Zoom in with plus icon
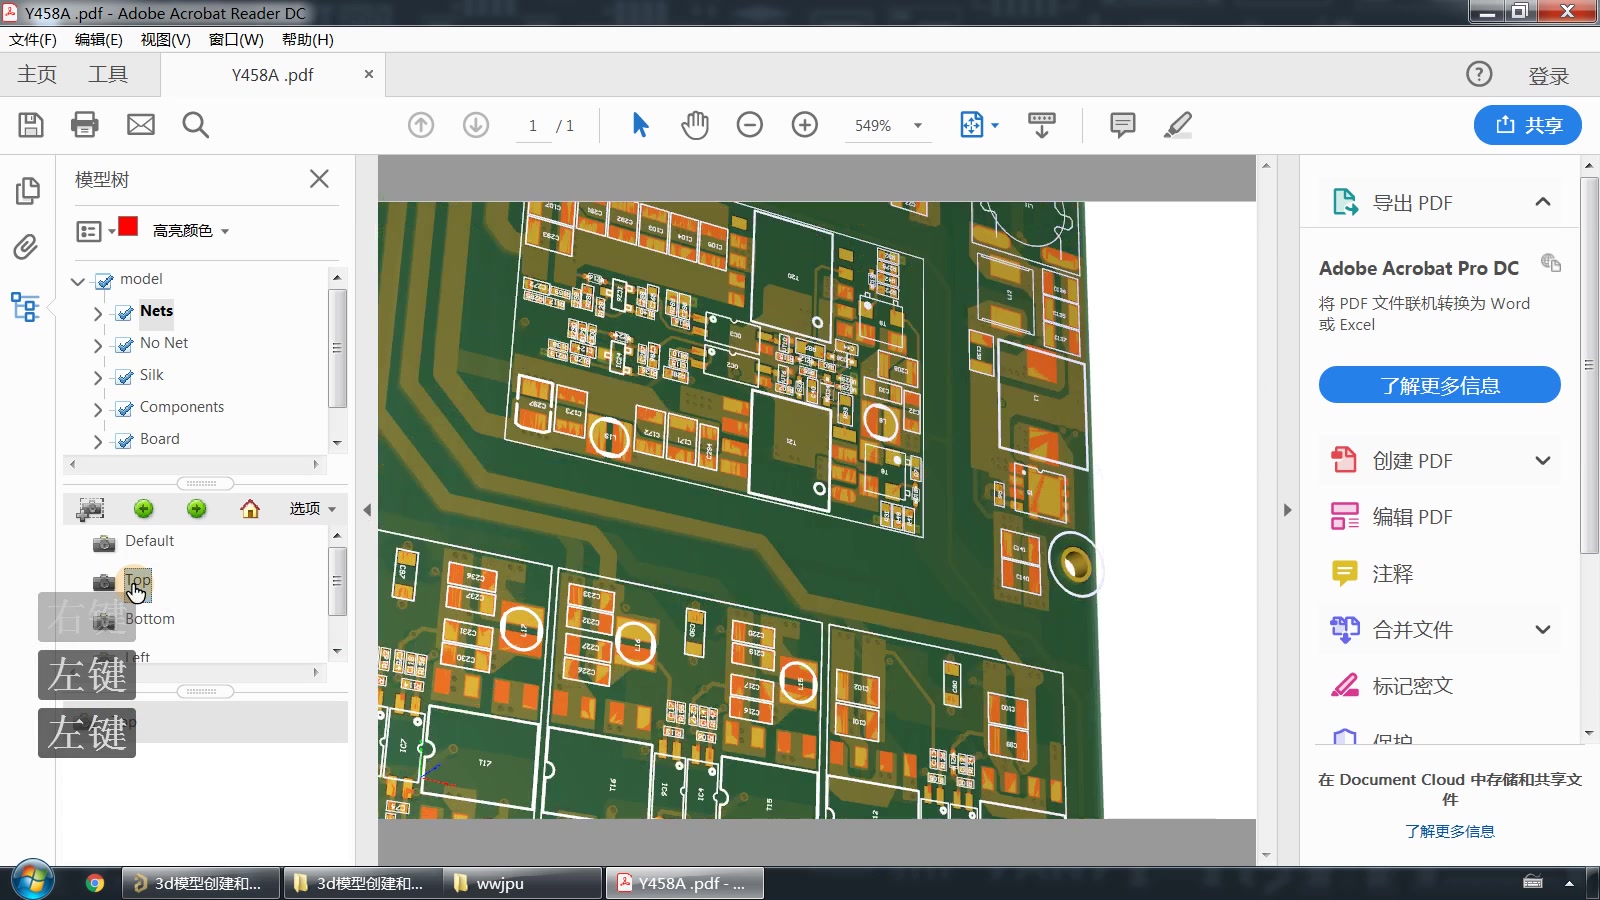The image size is (1600, 900). 805,125
